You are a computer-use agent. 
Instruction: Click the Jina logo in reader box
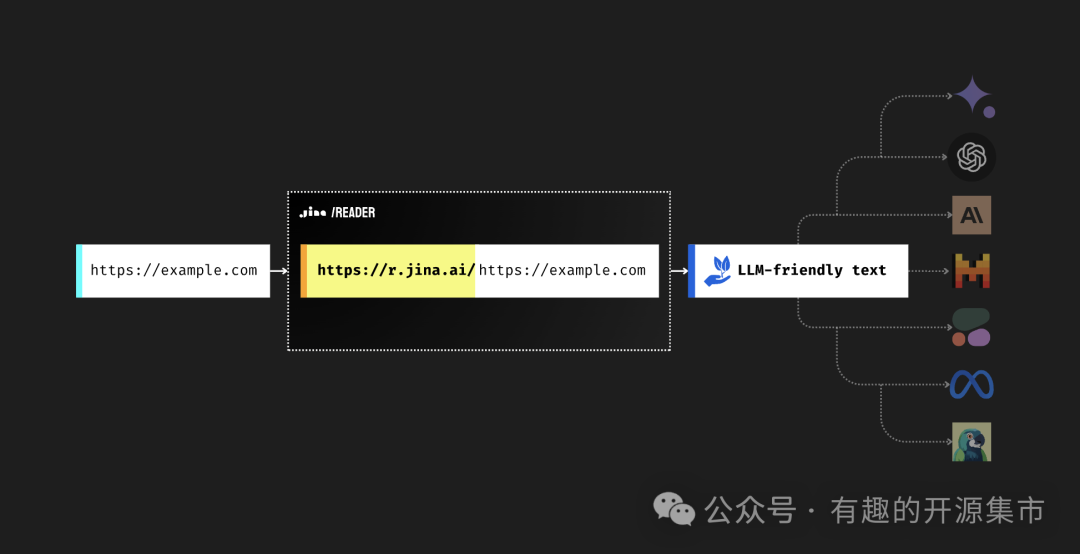[313, 212]
